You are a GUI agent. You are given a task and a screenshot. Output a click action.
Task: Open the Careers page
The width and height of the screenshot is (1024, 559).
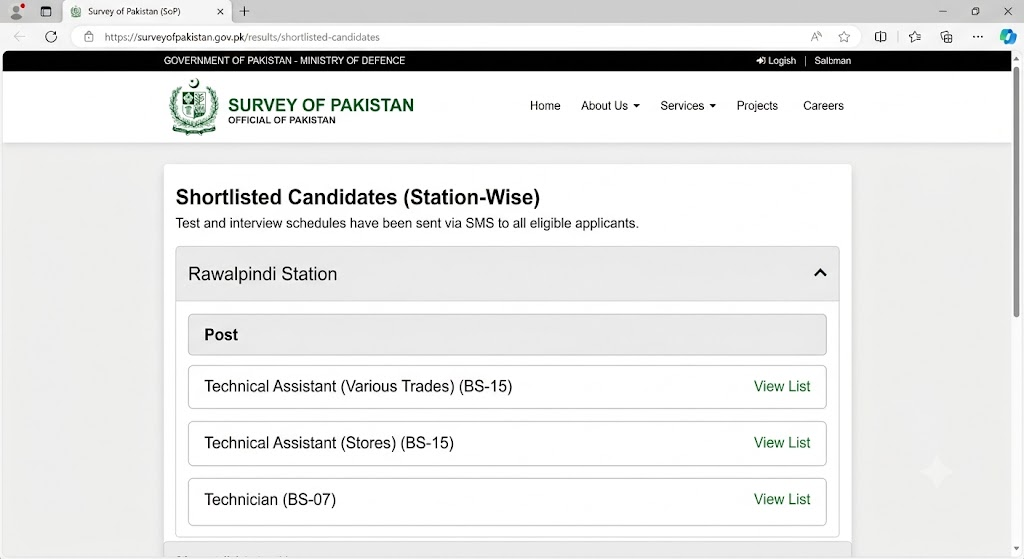tap(823, 106)
